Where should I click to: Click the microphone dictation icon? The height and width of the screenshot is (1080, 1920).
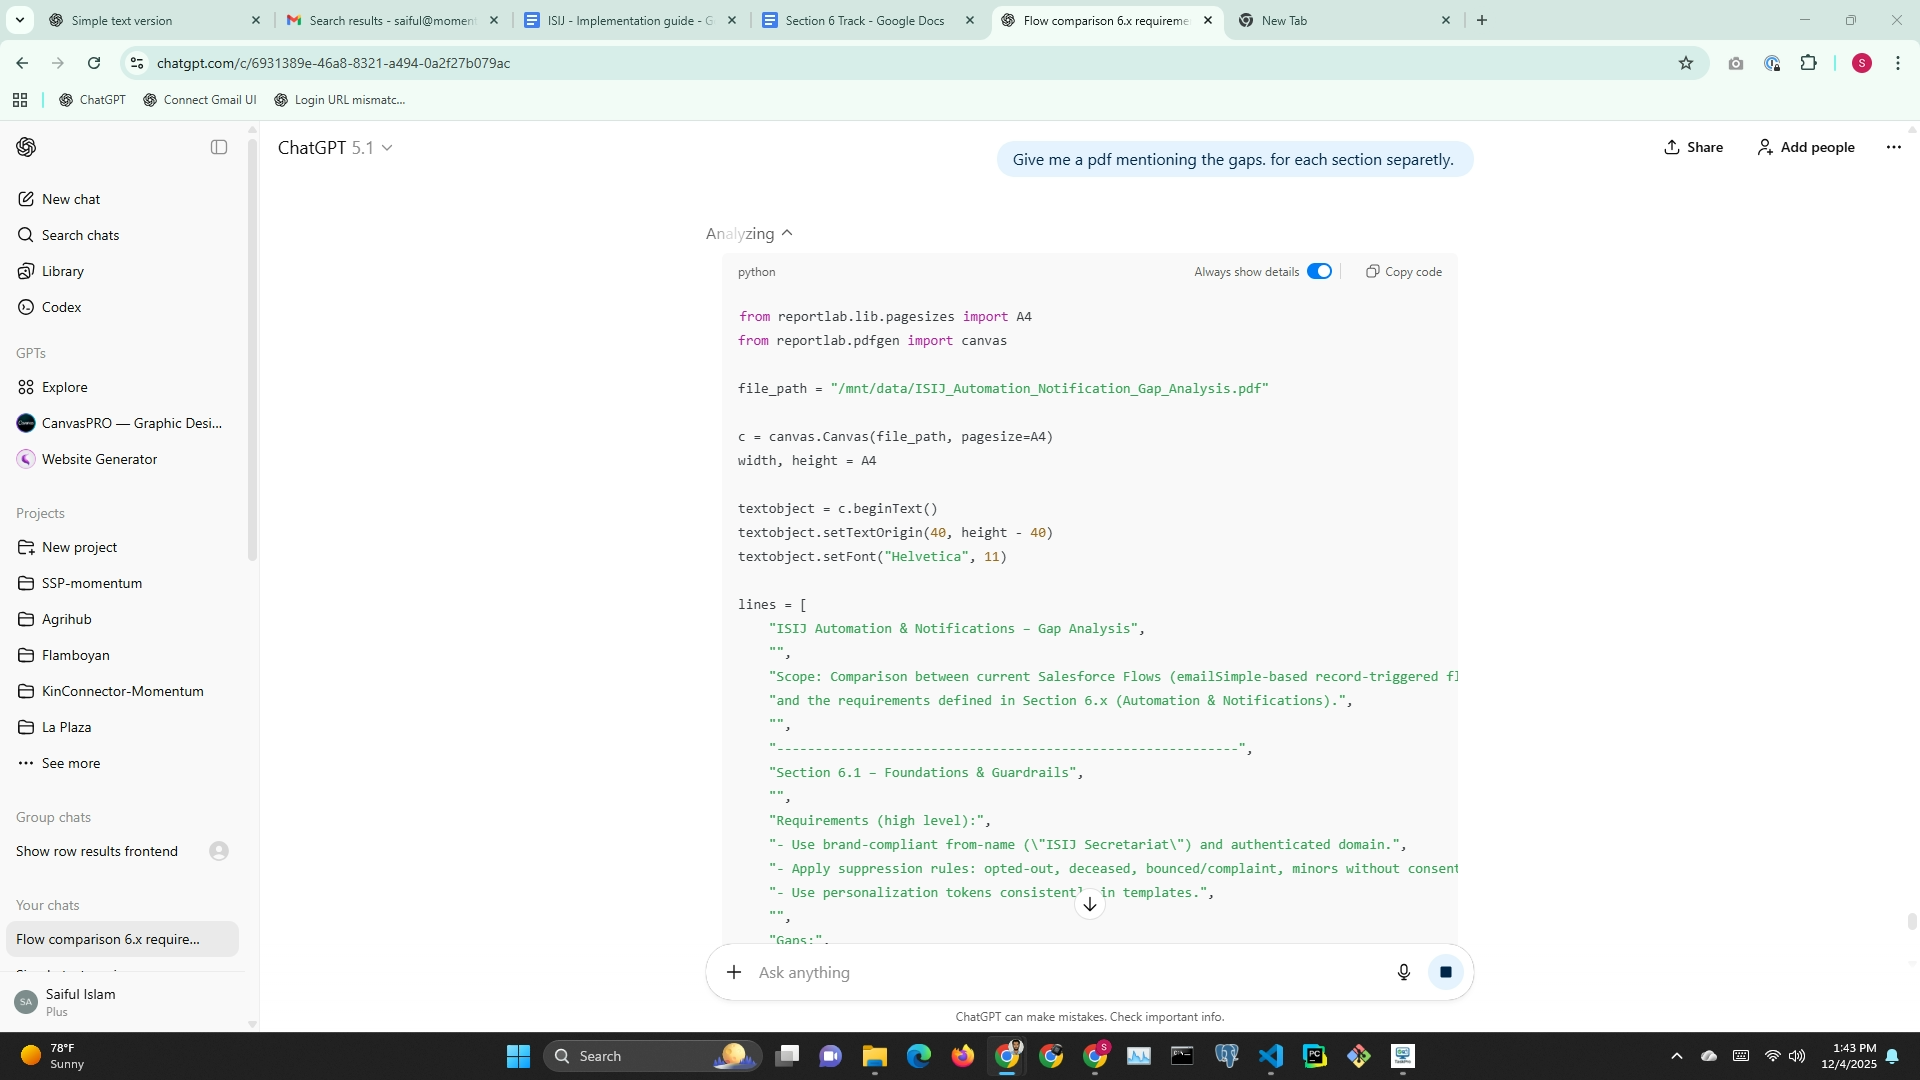point(1403,972)
